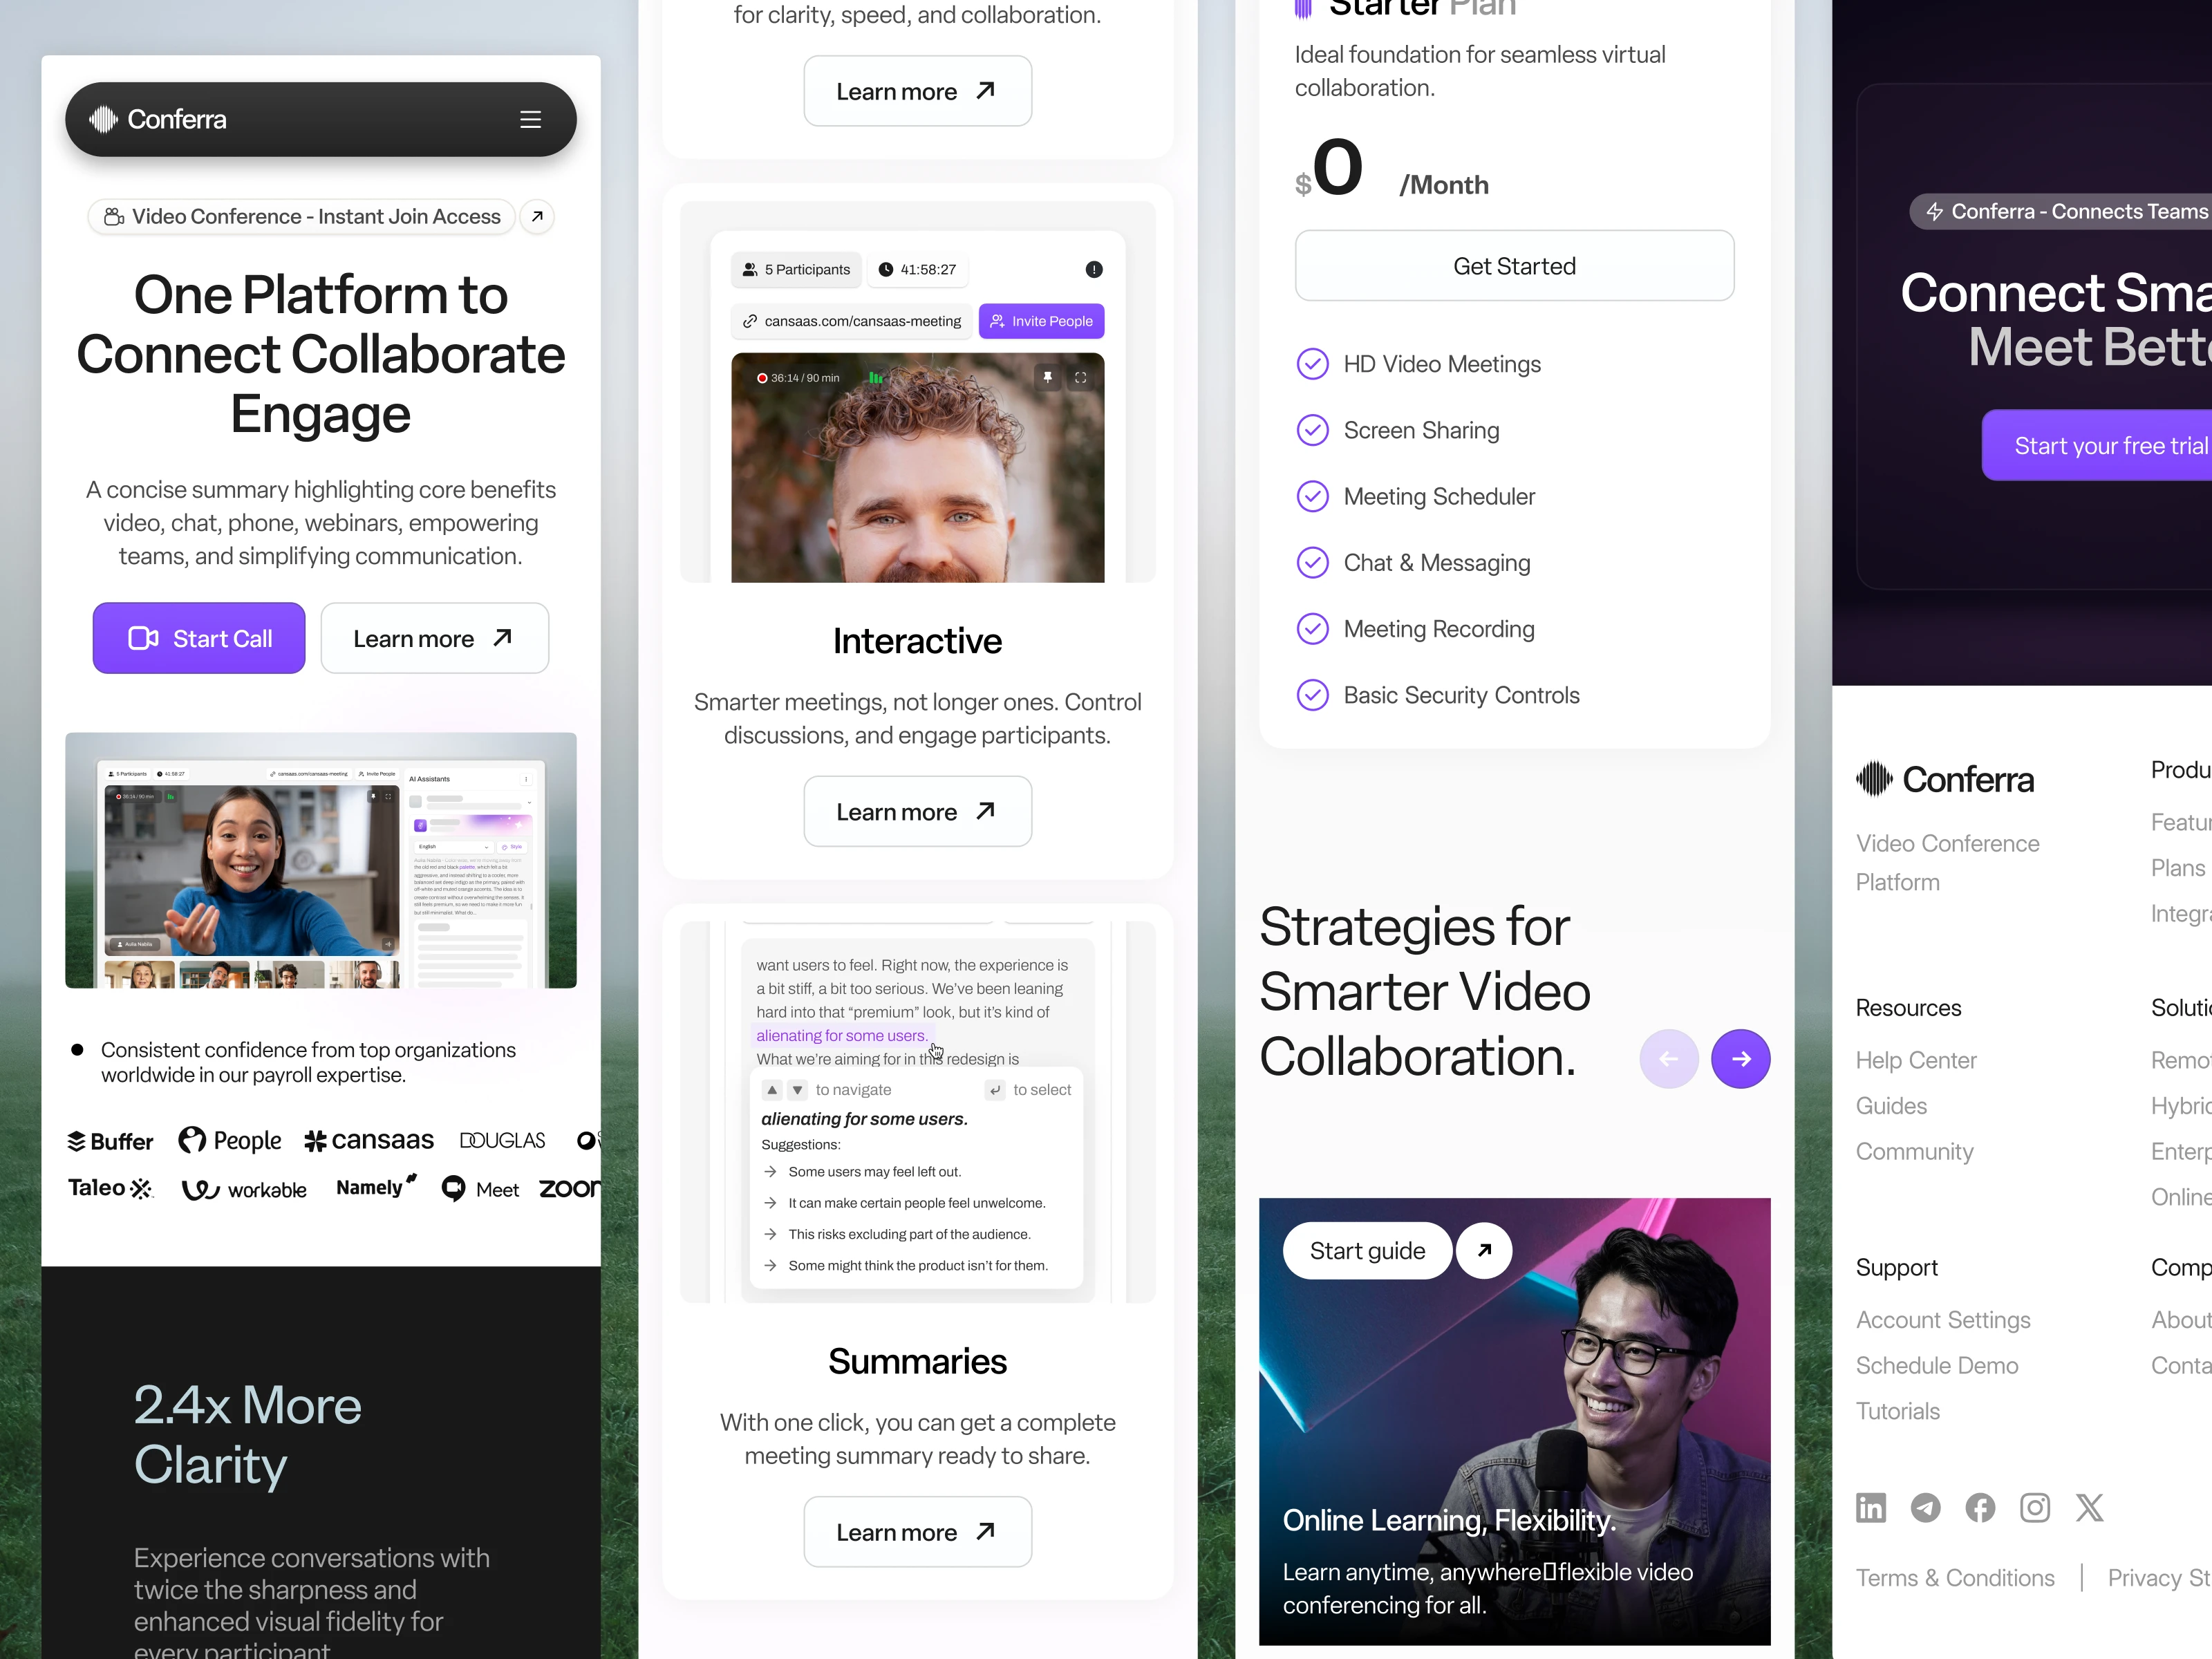Screen dimensions: 2212x1659
Task: Click Learn more under Summaries
Action: pyautogui.click(x=917, y=1531)
